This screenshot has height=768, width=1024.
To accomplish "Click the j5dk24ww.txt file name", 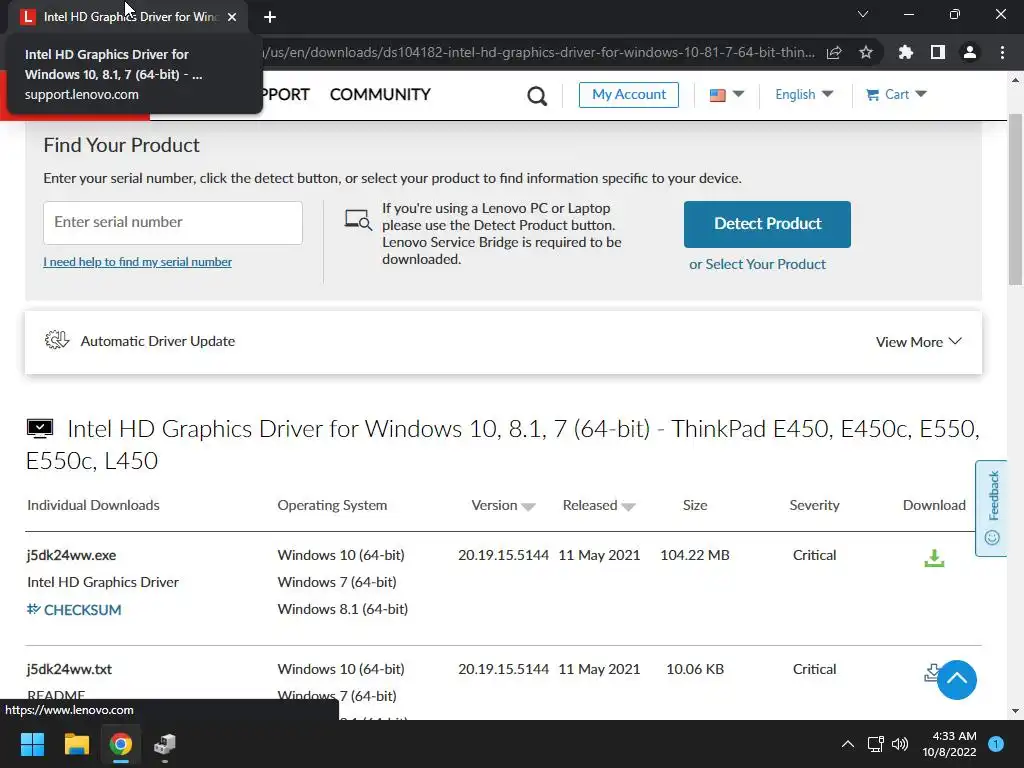I will 69,669.
